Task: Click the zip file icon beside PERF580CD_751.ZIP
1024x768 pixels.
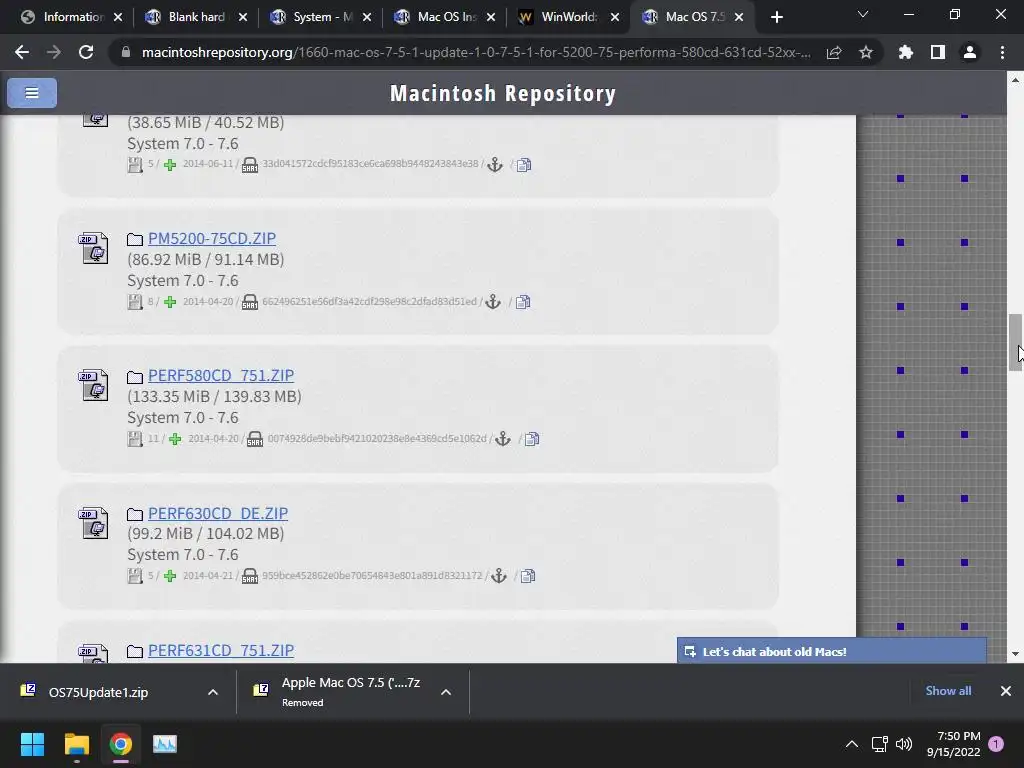Action: pyautogui.click(x=94, y=385)
